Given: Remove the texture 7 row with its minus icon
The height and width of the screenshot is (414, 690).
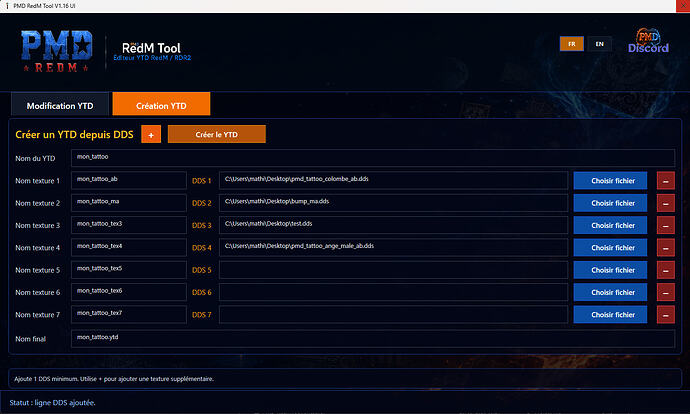Looking at the screenshot, I should coord(665,315).
